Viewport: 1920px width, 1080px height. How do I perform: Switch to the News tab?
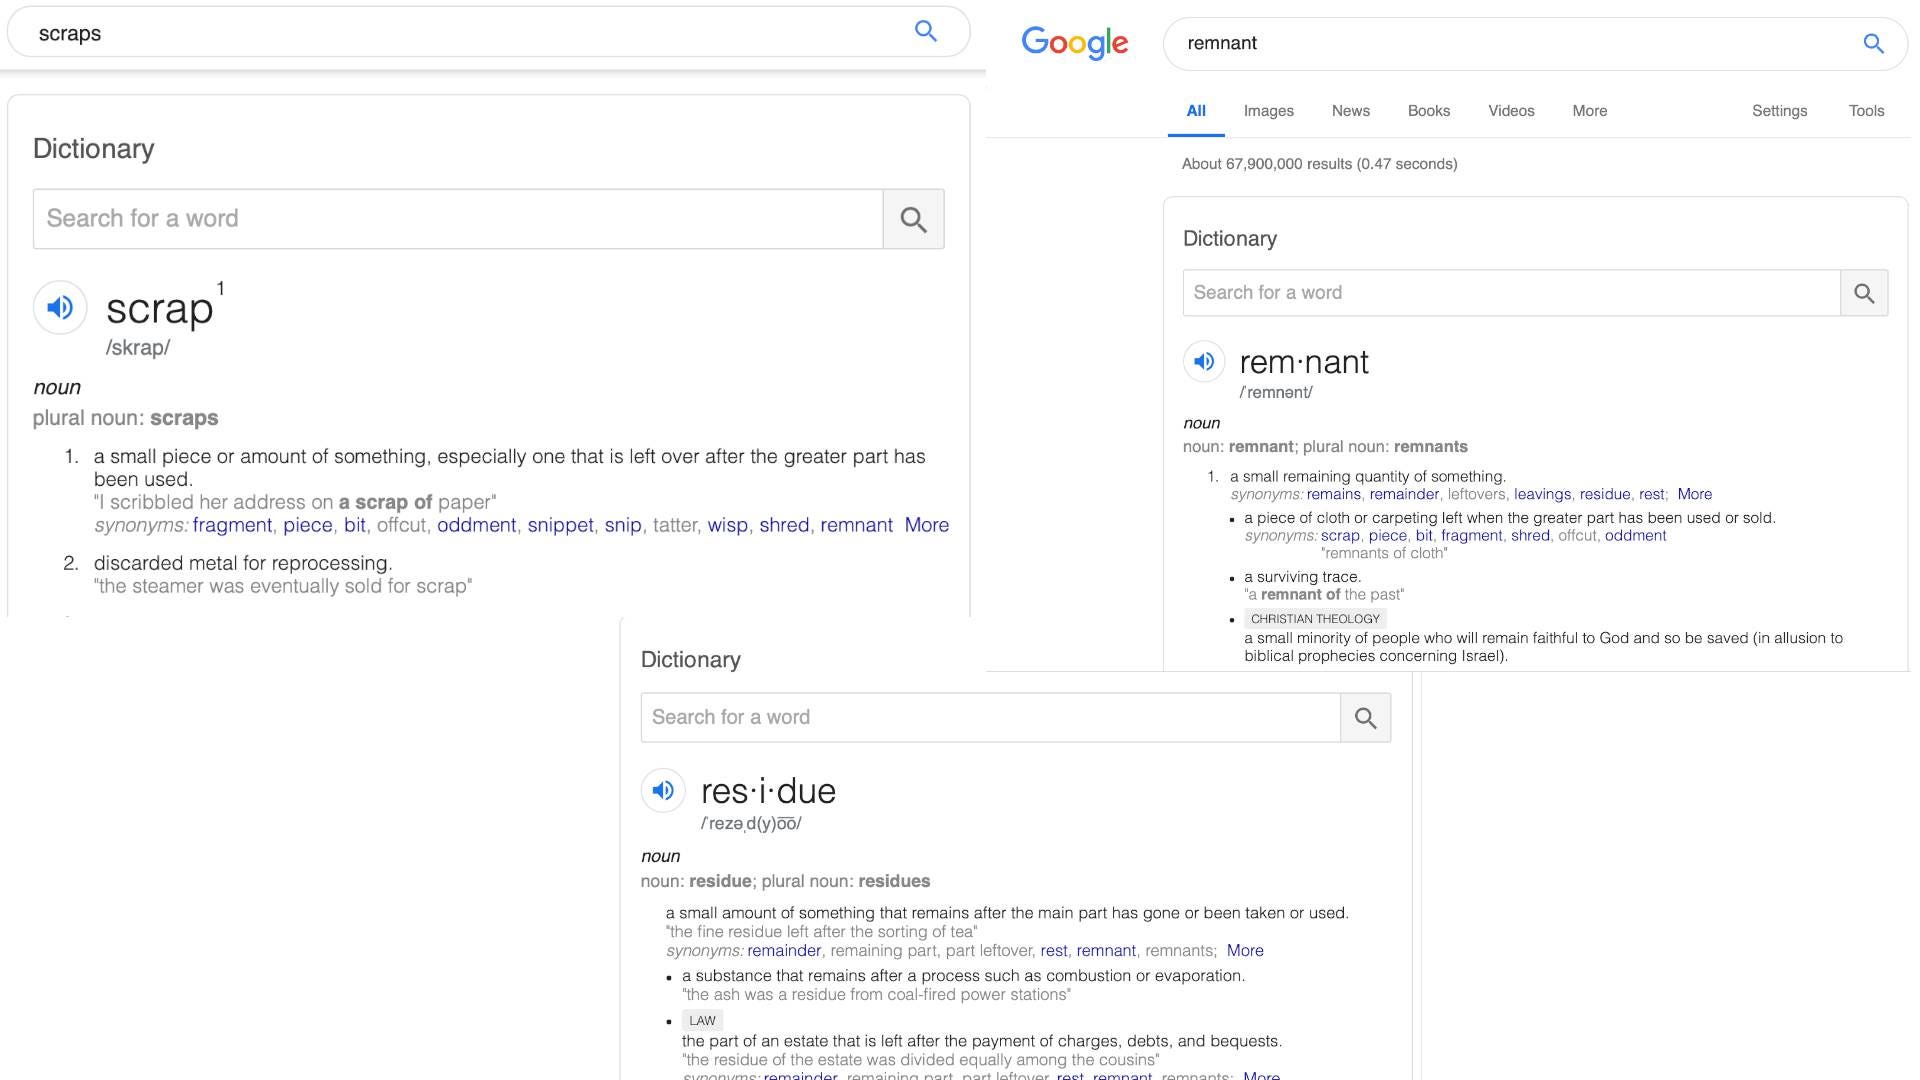1350,111
